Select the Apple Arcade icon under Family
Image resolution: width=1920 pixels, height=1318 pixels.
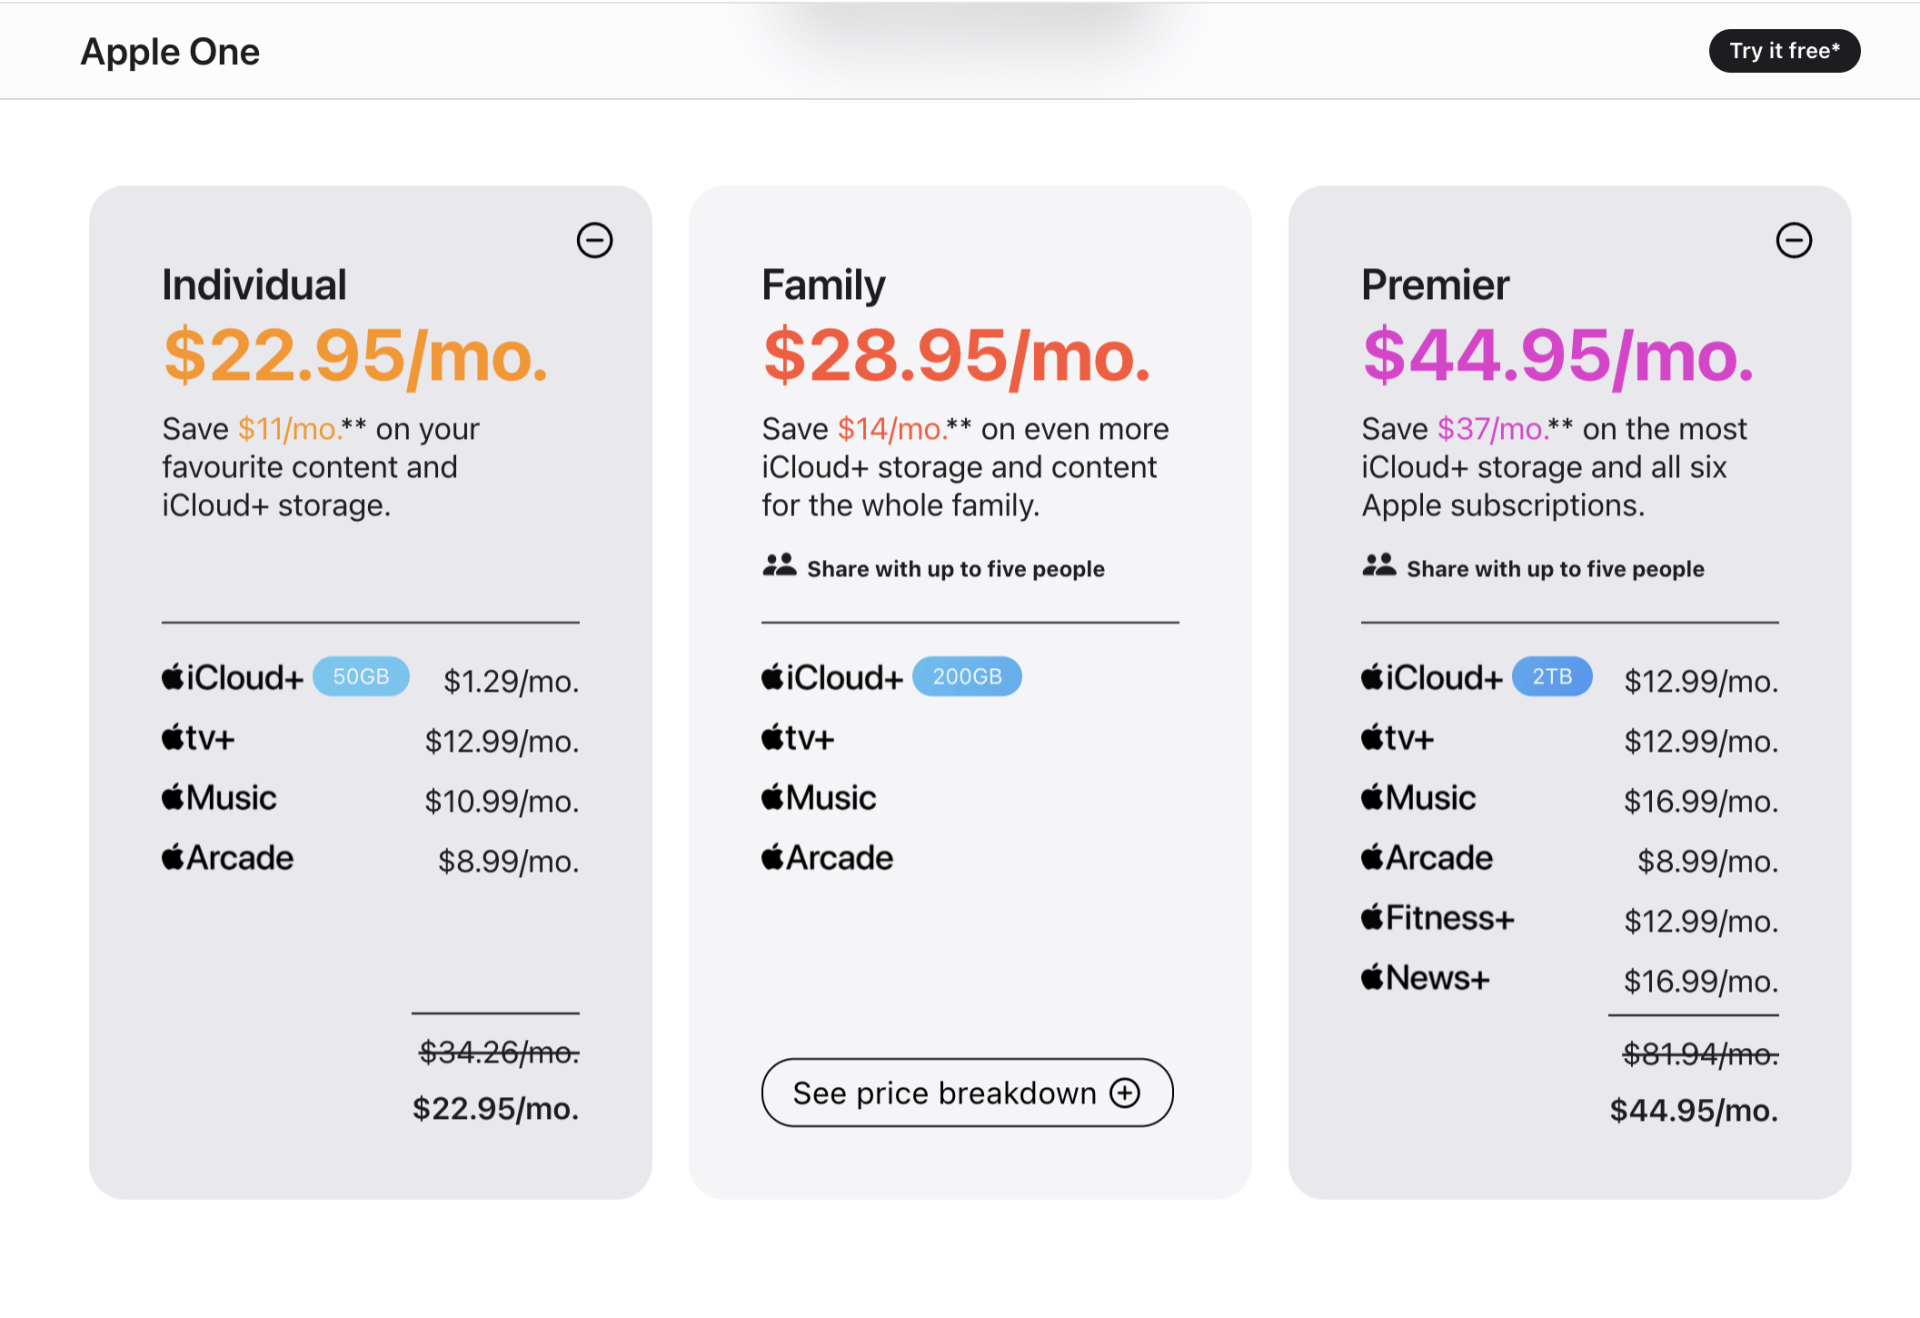[772, 857]
